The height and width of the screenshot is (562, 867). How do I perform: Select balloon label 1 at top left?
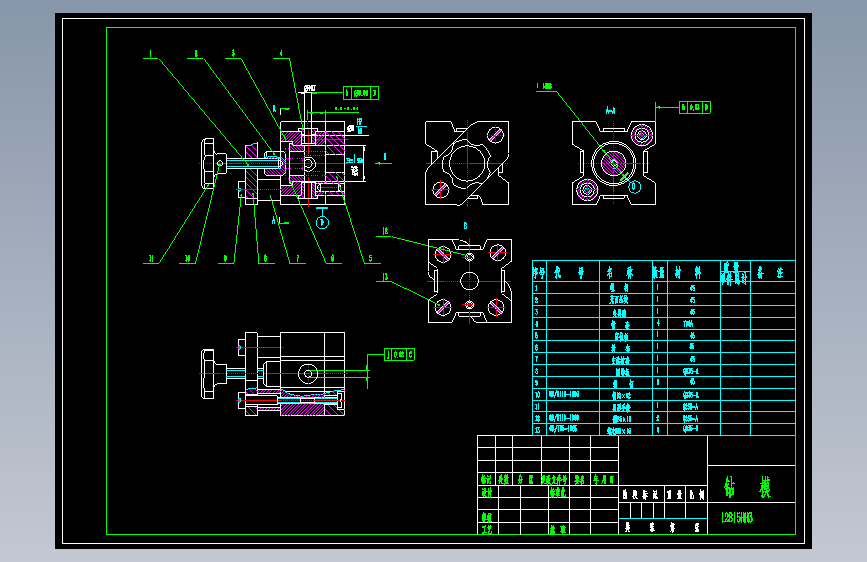pos(150,54)
